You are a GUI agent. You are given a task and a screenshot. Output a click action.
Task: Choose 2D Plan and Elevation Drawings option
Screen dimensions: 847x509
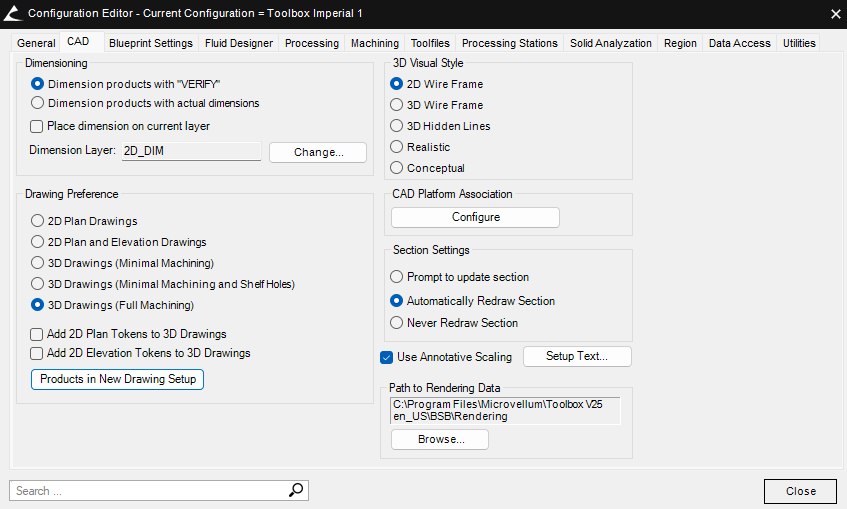tap(38, 242)
